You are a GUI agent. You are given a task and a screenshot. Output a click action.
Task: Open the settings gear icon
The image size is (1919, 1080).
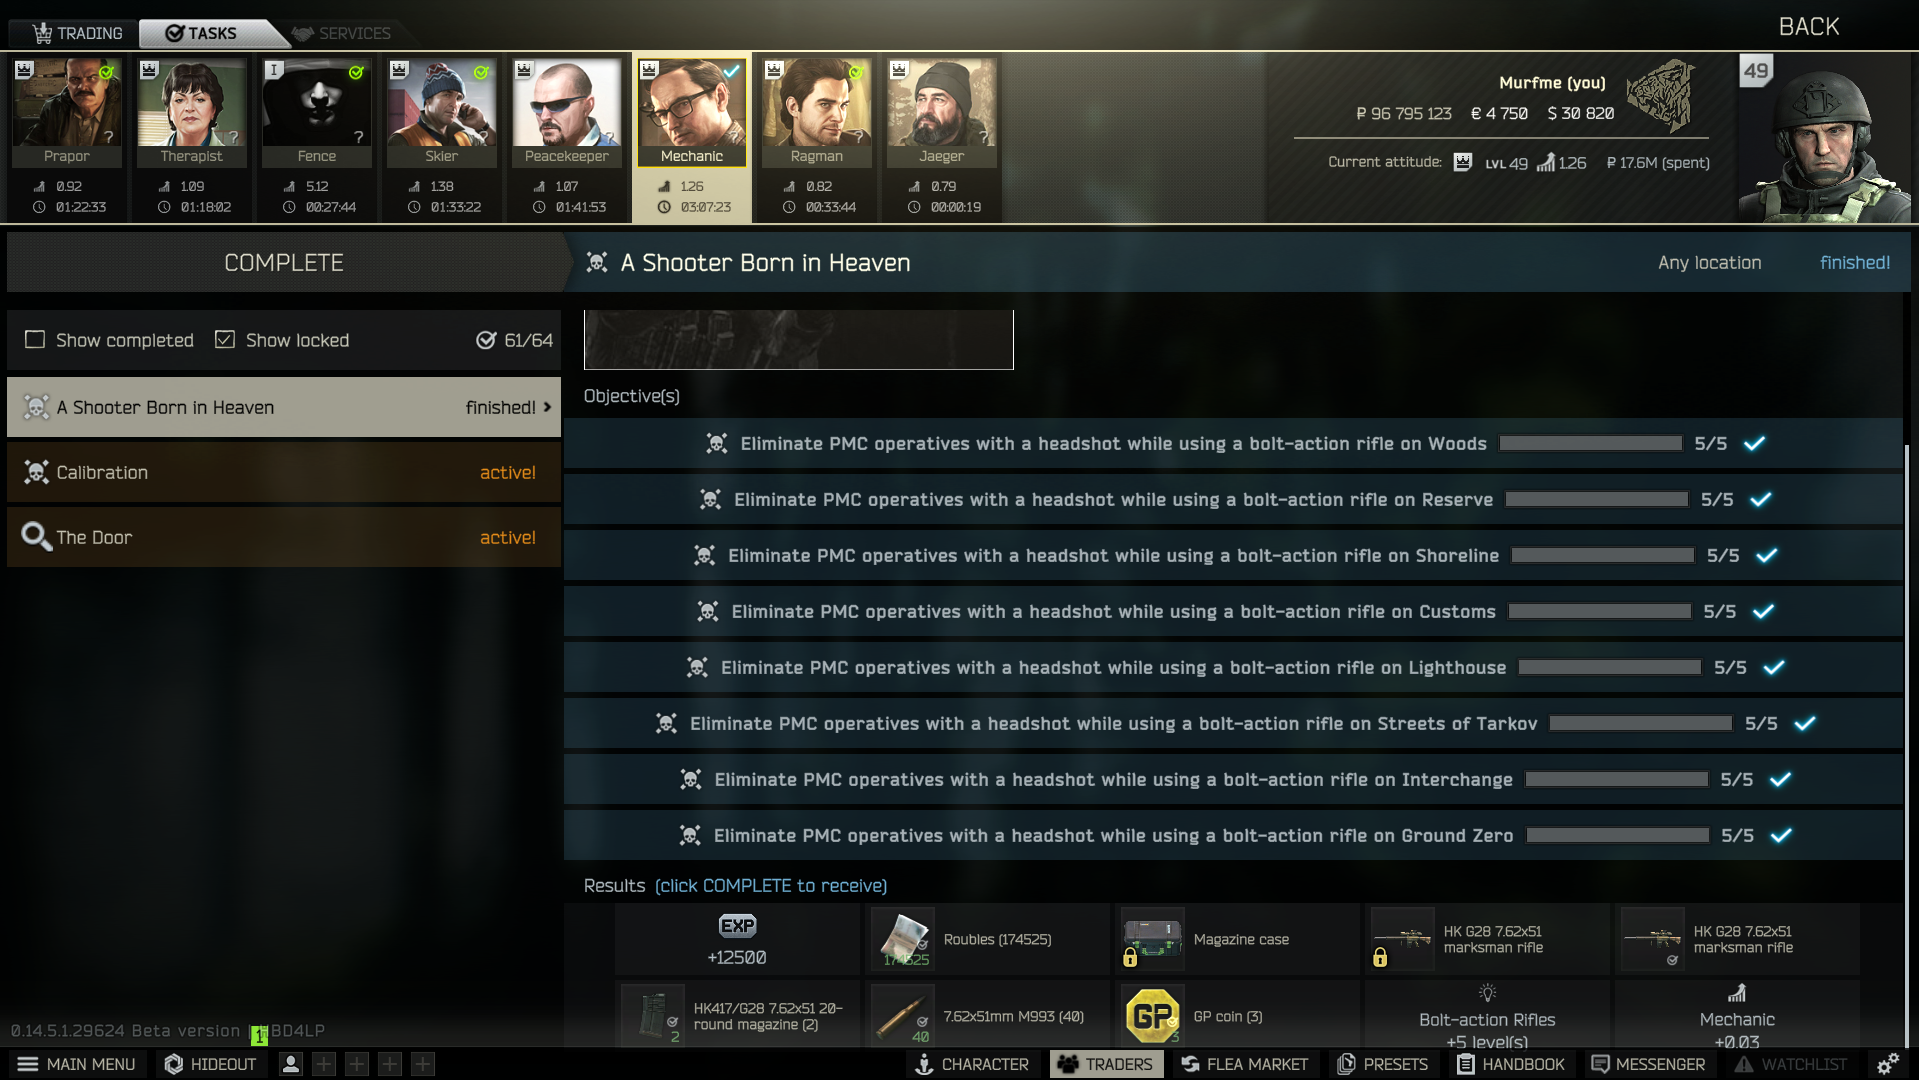[x=1887, y=1064]
